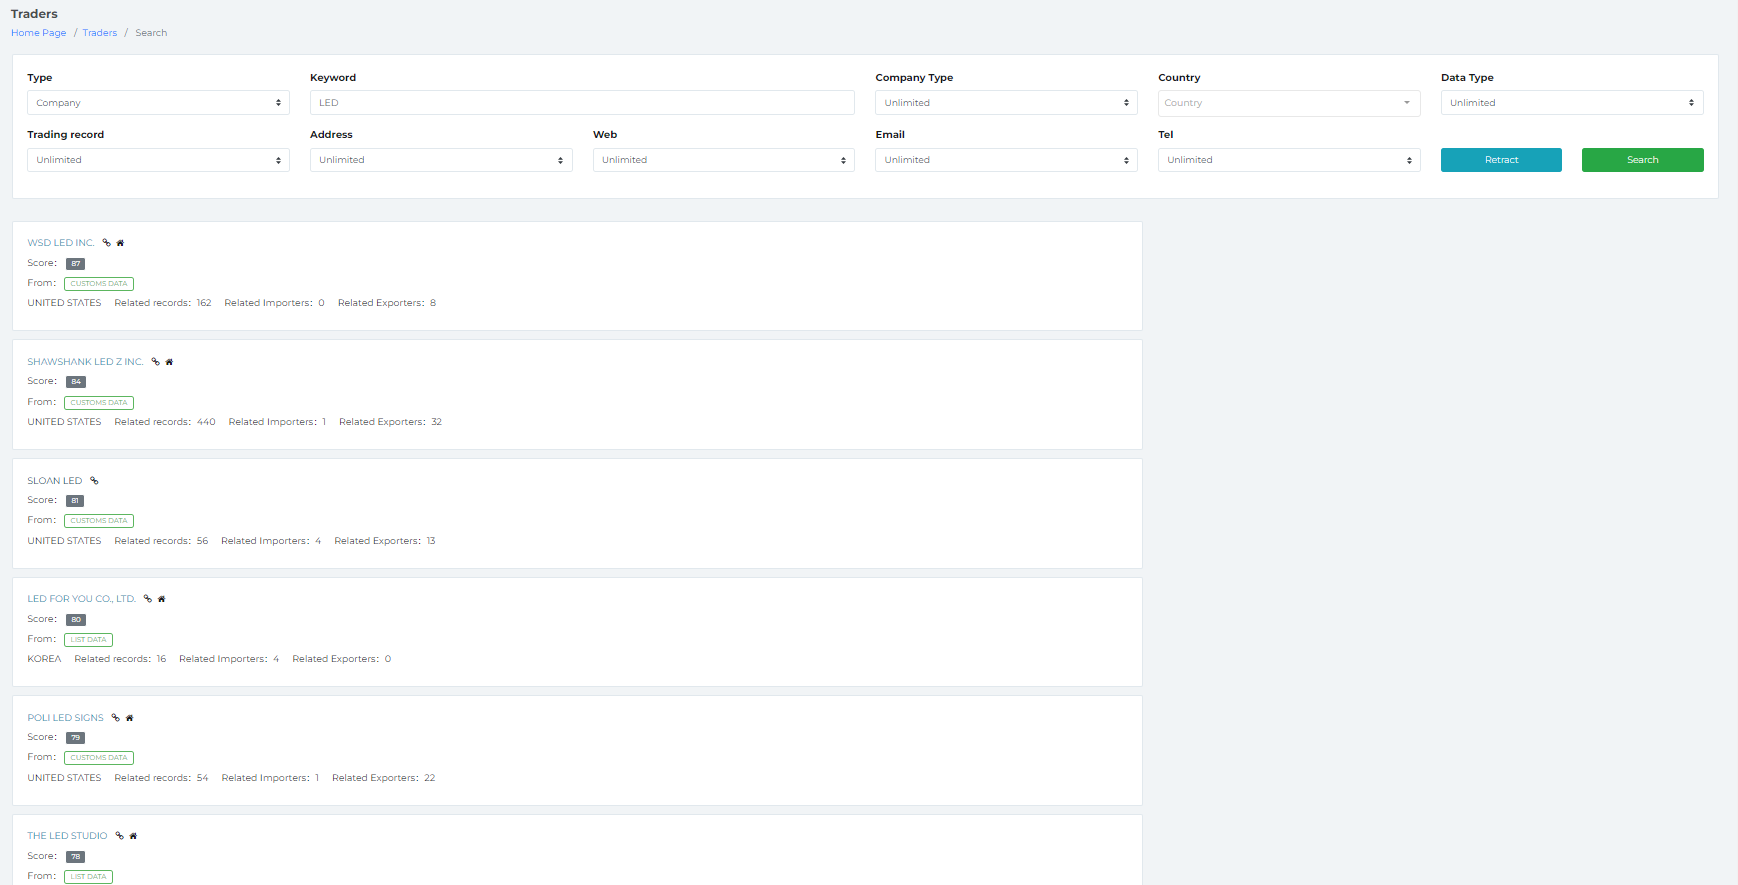Navigate to Traders breadcrumb link
This screenshot has width=1738, height=885.
tap(100, 33)
